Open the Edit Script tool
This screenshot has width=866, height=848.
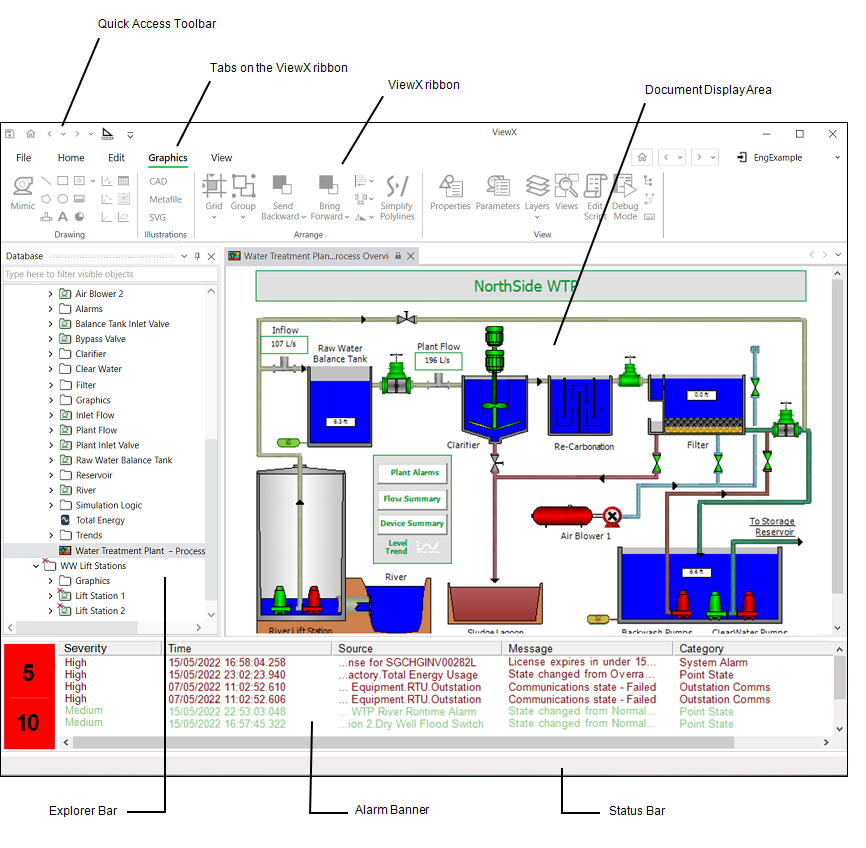[x=596, y=190]
